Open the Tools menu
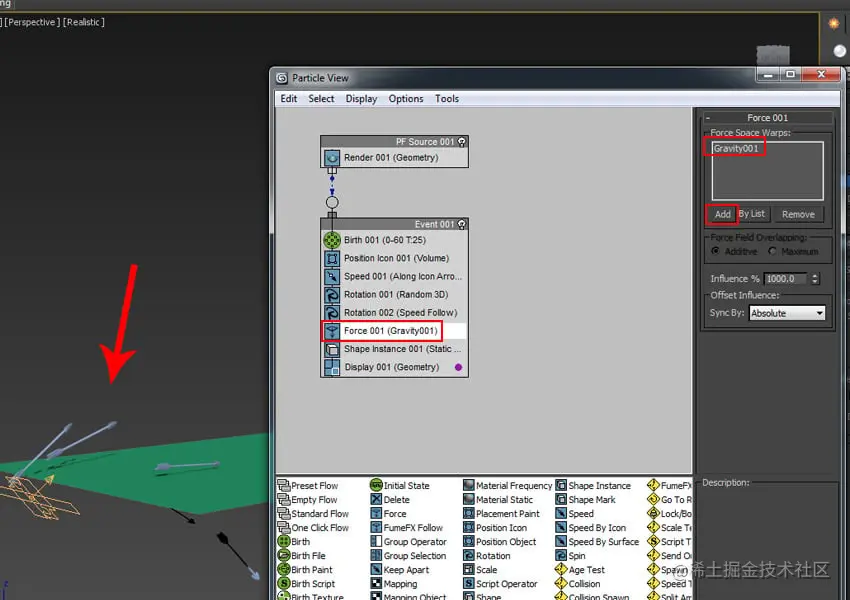This screenshot has width=850, height=600. 447,99
